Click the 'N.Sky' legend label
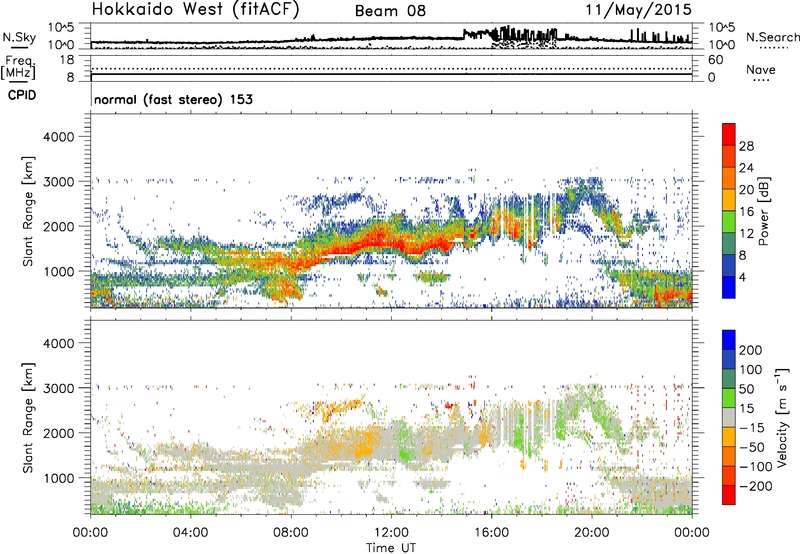 point(19,37)
